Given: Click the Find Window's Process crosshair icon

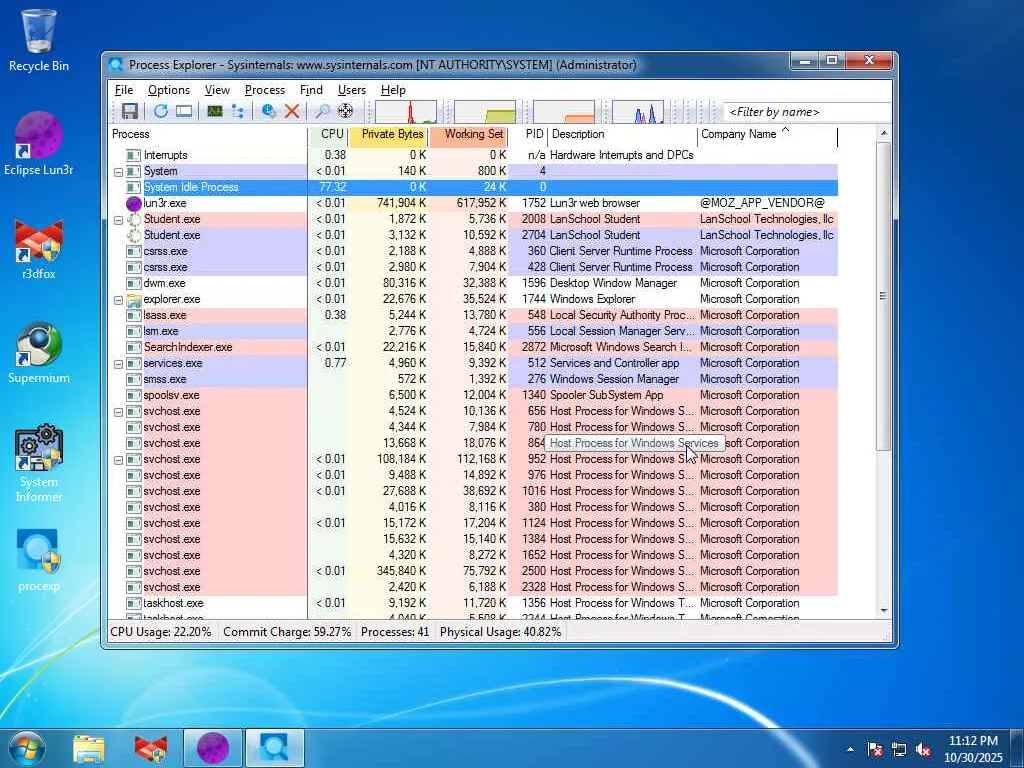Looking at the screenshot, I should tap(345, 111).
